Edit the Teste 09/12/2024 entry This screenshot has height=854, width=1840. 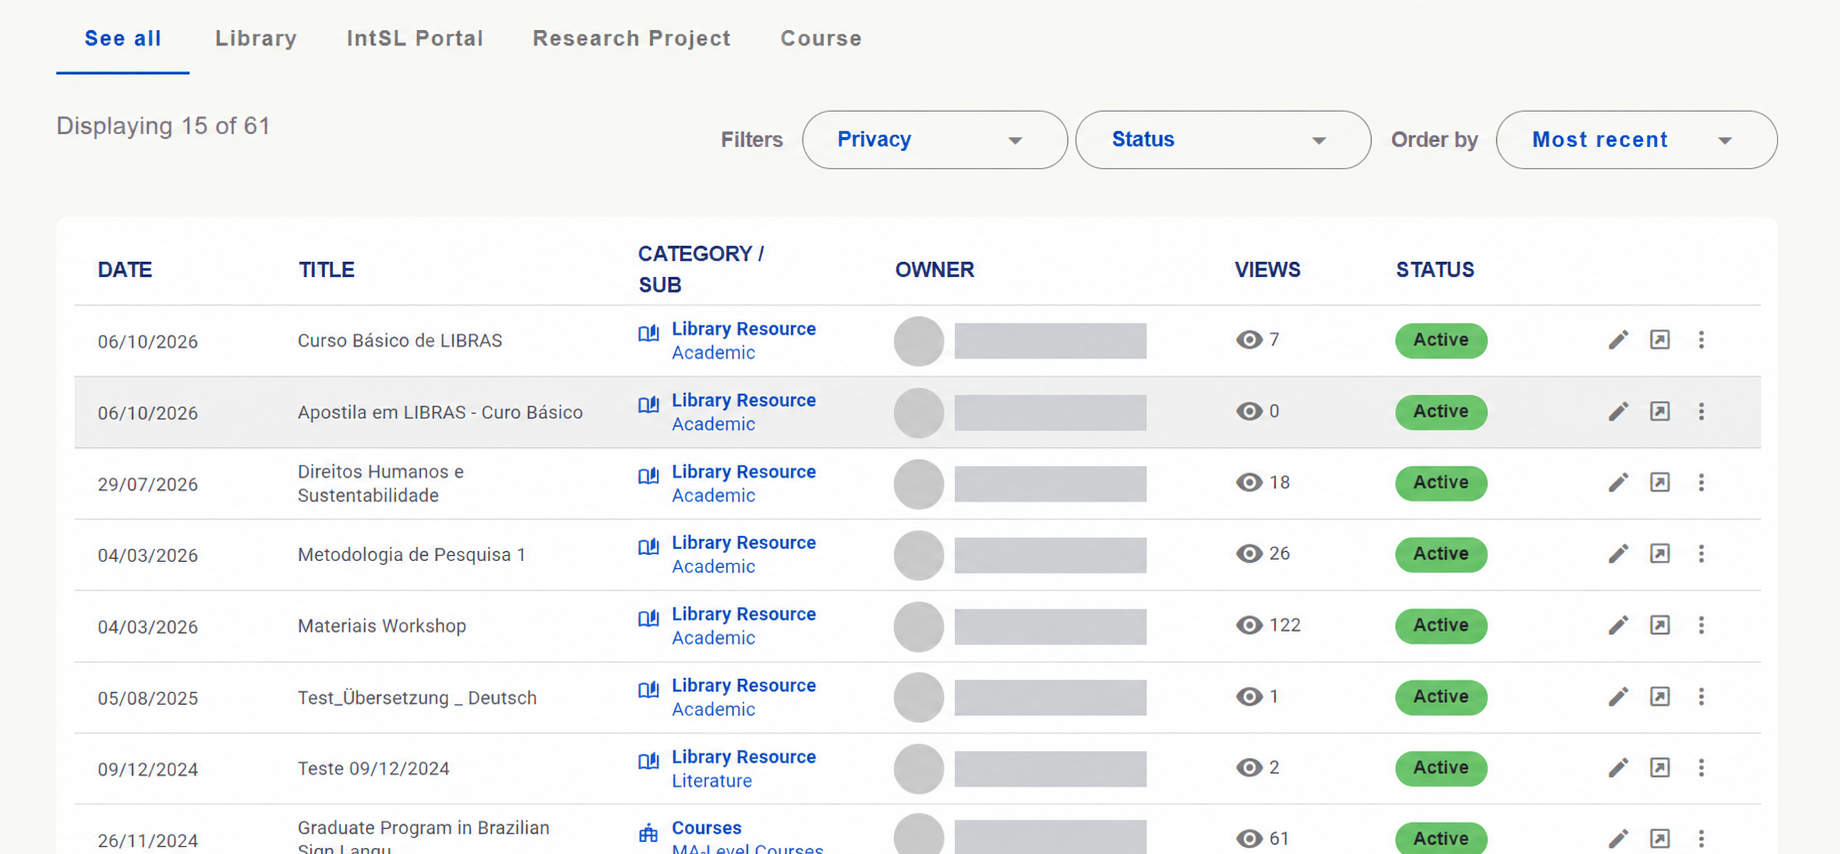[x=1618, y=768]
